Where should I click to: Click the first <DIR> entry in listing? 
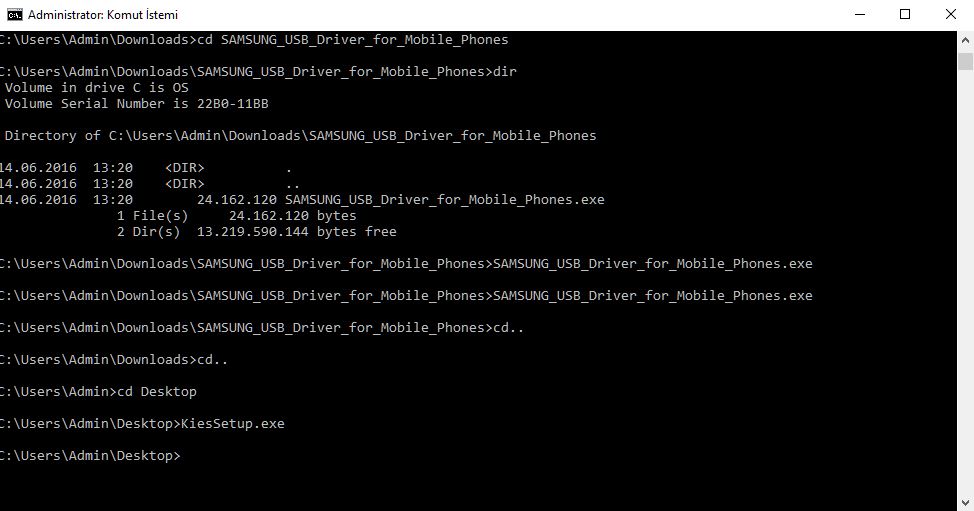pyautogui.click(x=184, y=168)
